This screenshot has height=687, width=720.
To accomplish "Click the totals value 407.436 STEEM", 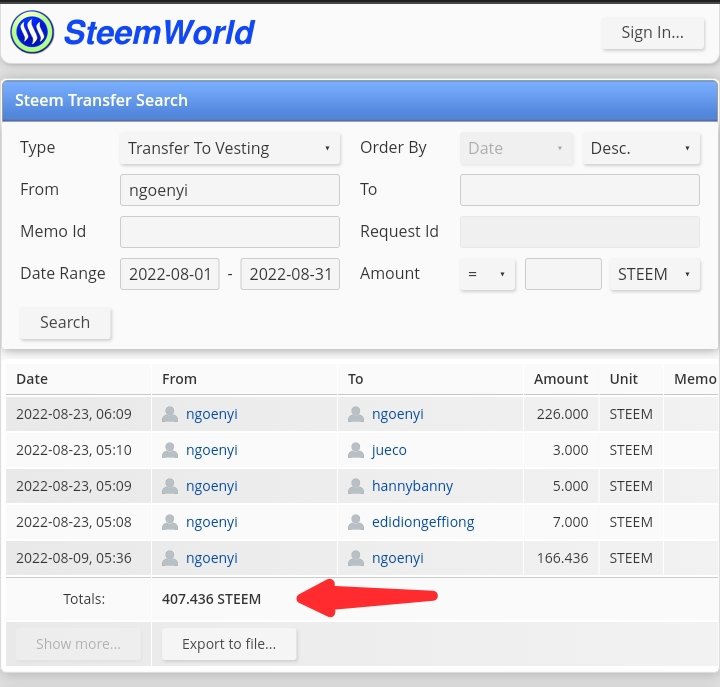I will pyautogui.click(x=211, y=599).
